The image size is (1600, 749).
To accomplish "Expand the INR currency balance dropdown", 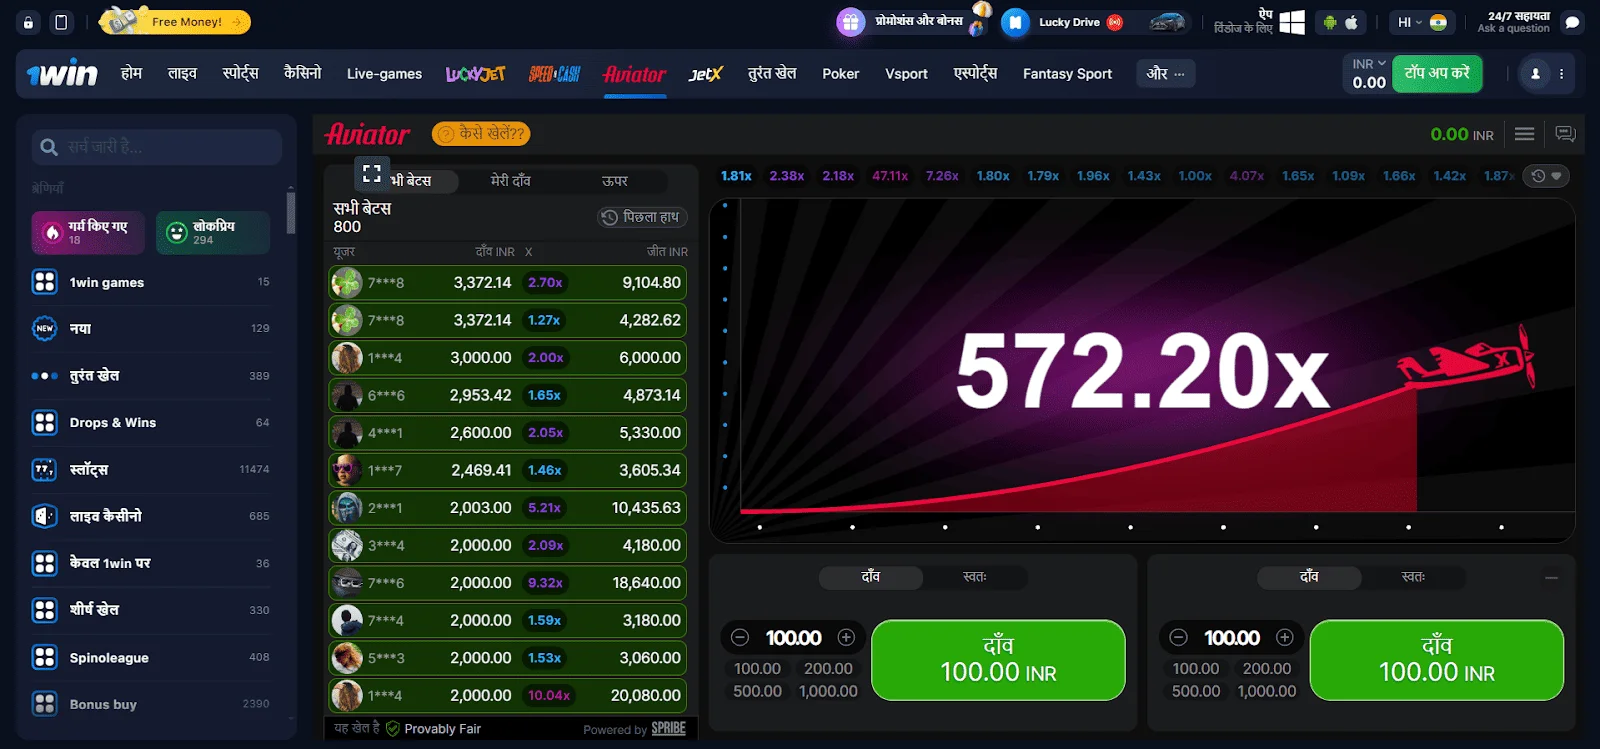I will [x=1368, y=64].
